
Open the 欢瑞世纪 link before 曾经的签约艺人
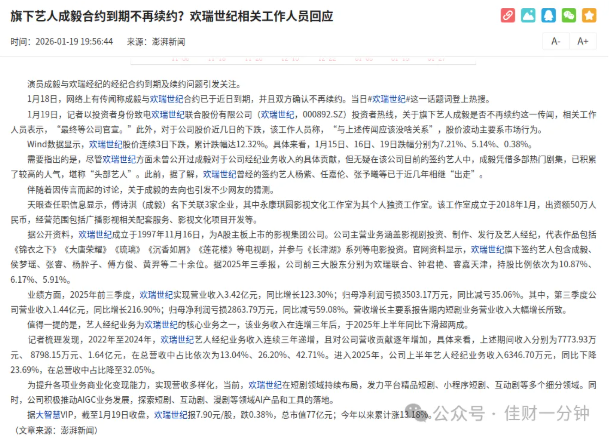(220, 174)
